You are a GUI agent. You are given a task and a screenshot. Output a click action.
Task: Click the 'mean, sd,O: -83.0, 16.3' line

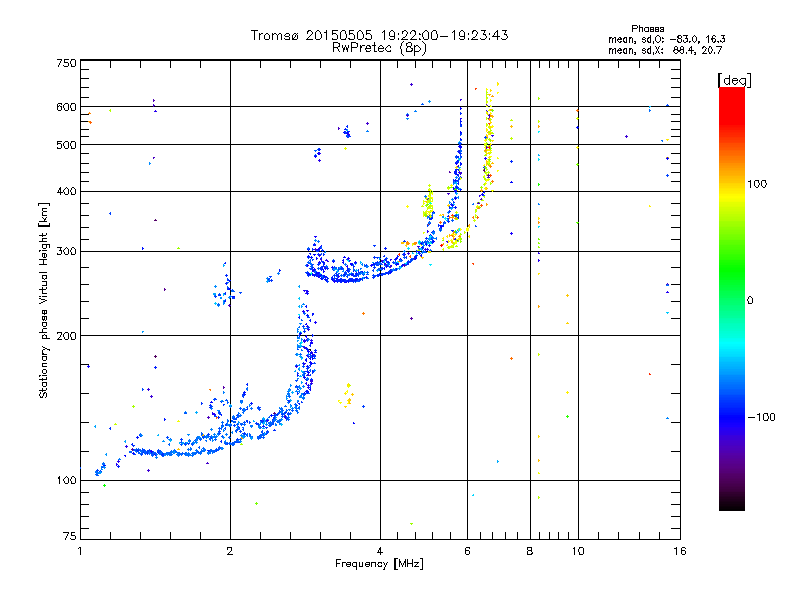(x=666, y=39)
